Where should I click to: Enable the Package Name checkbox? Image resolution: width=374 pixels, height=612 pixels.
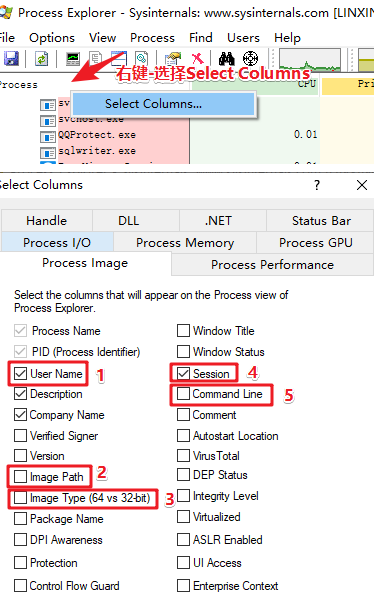(x=20, y=519)
